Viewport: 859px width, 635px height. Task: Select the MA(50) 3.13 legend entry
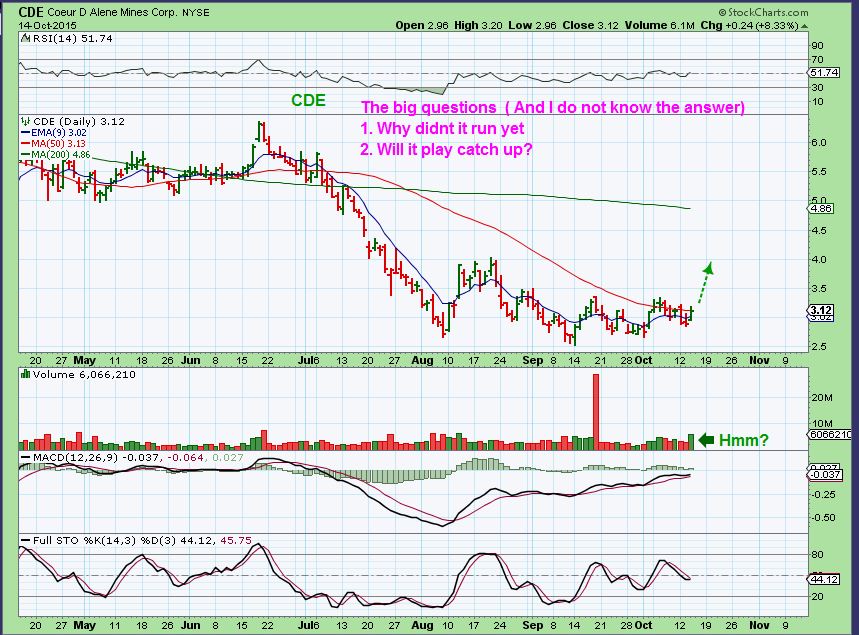[53, 144]
